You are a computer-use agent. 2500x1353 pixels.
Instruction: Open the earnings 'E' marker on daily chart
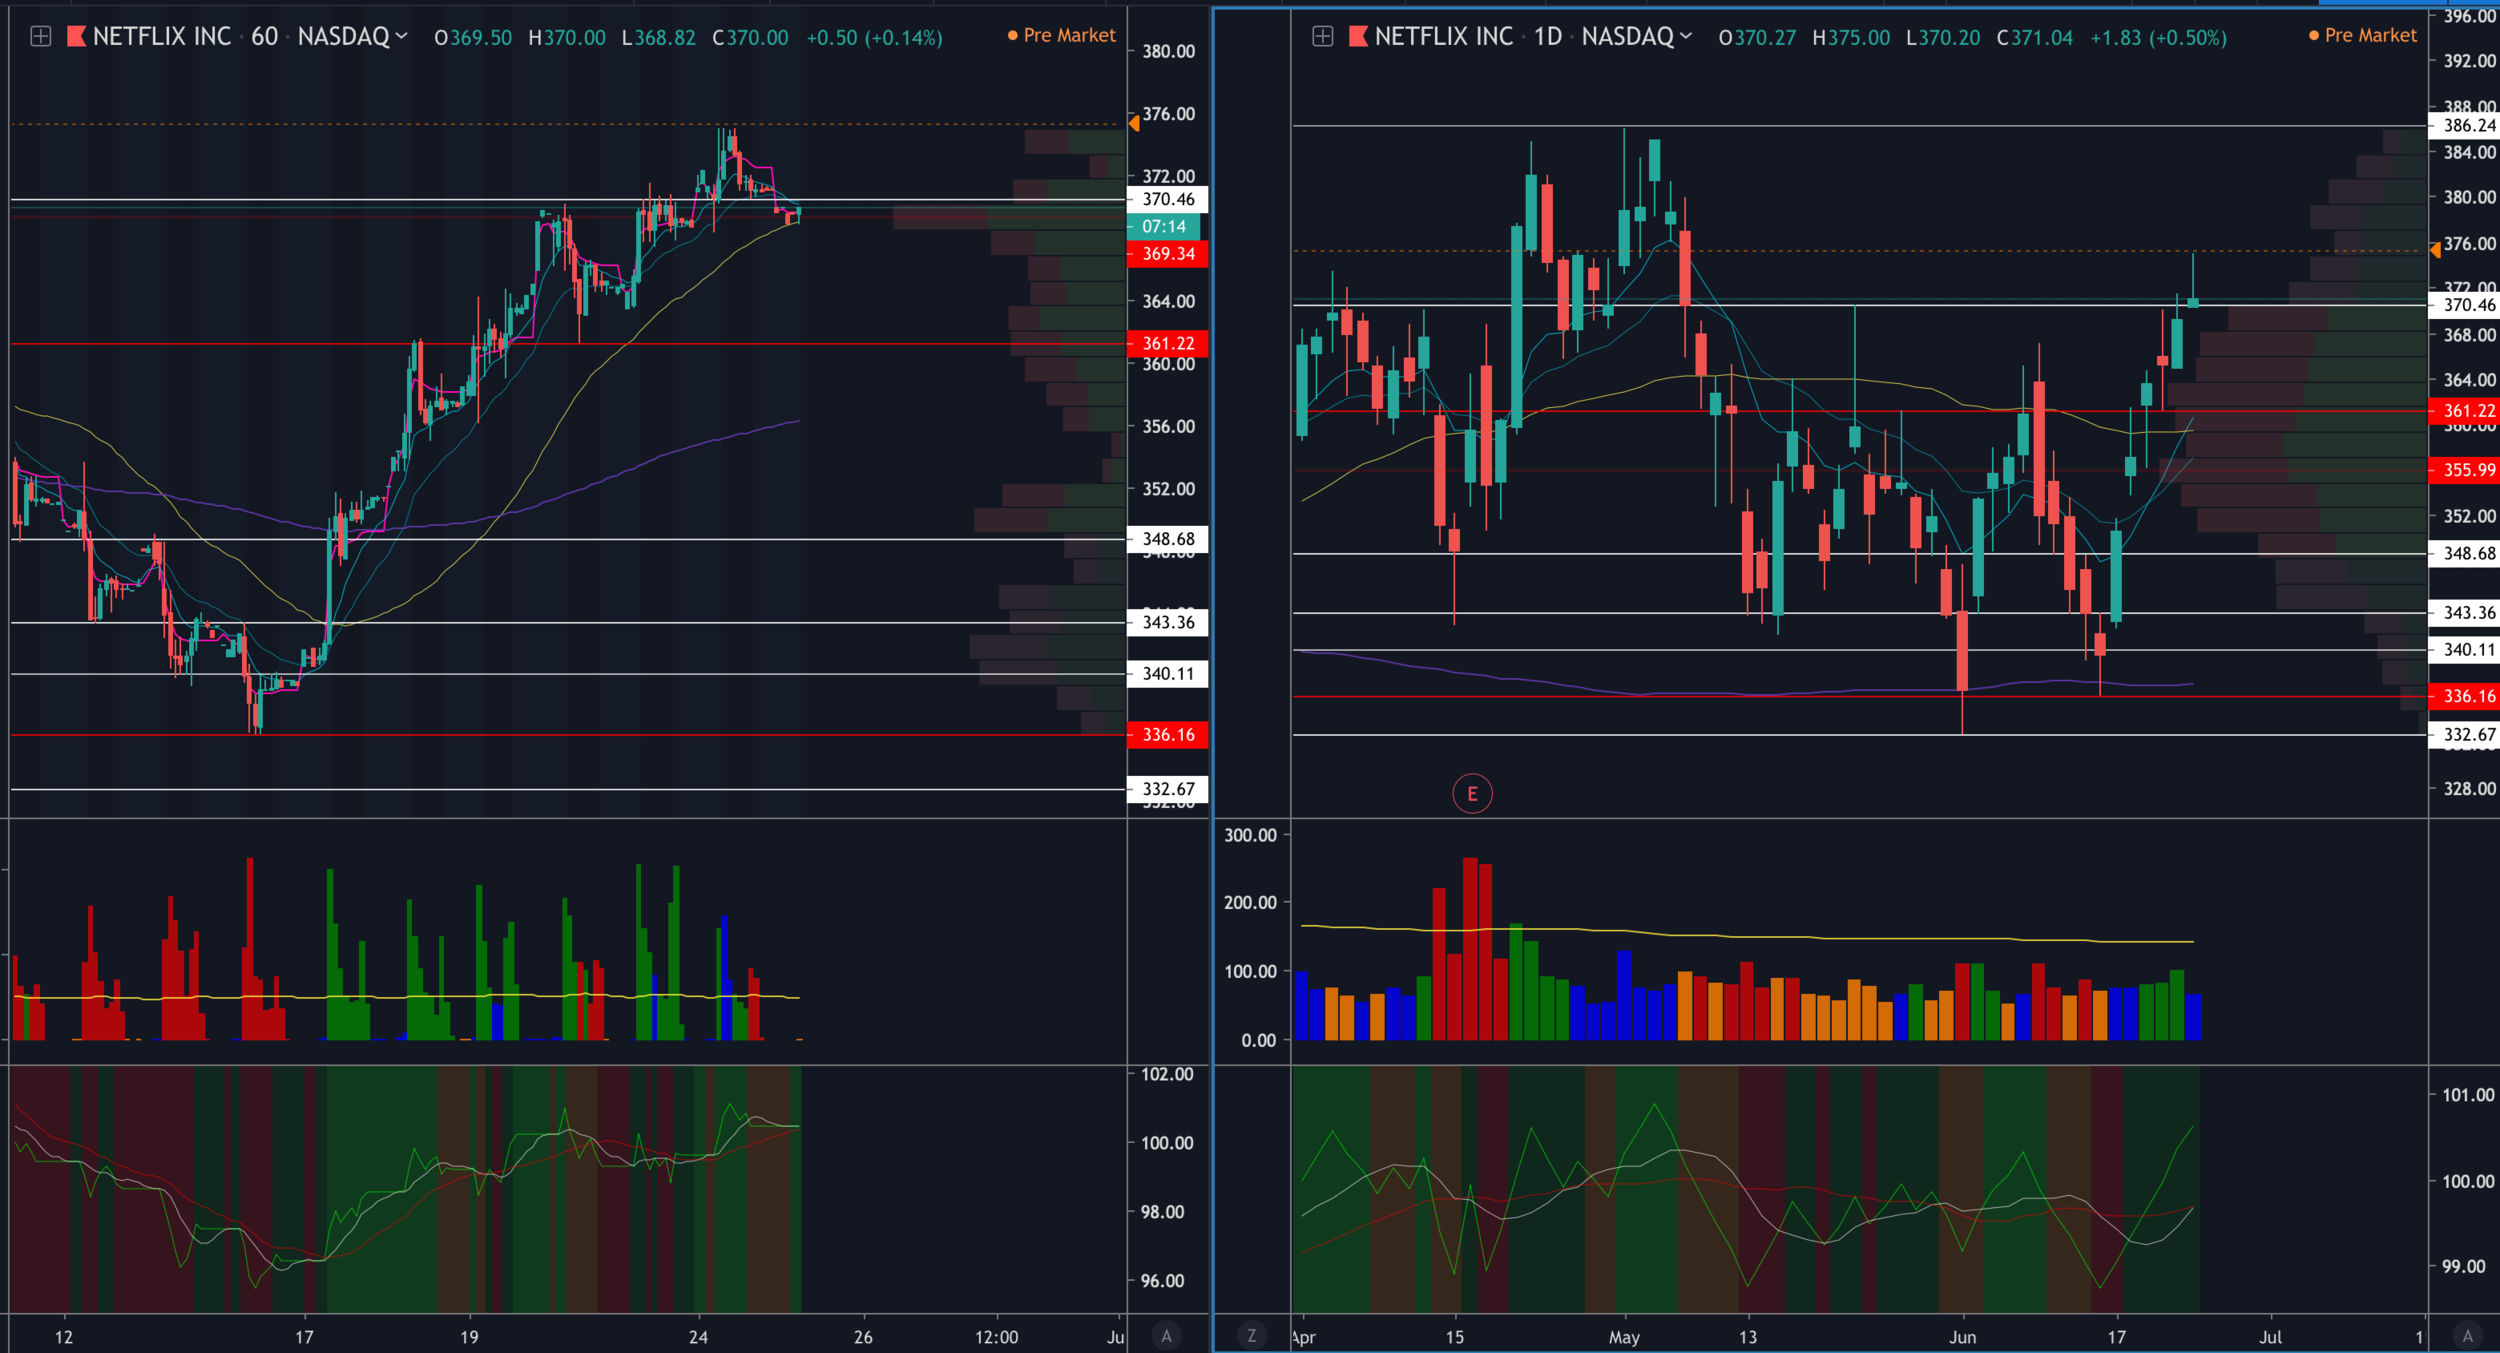[x=1471, y=794]
